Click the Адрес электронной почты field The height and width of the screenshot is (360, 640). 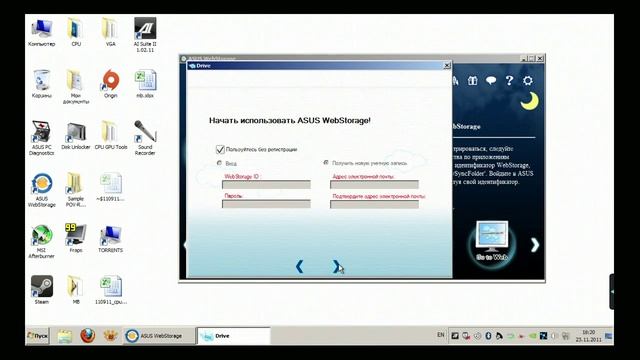(x=374, y=184)
